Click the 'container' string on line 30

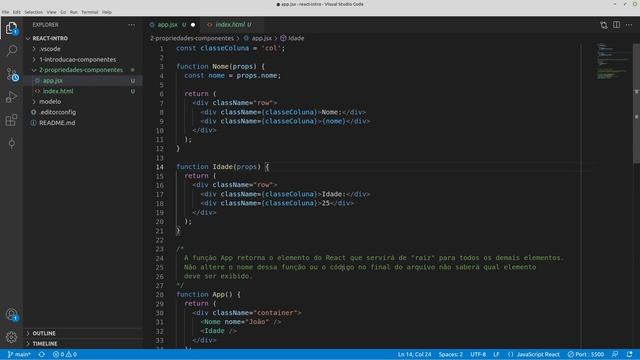pyautogui.click(x=275, y=313)
